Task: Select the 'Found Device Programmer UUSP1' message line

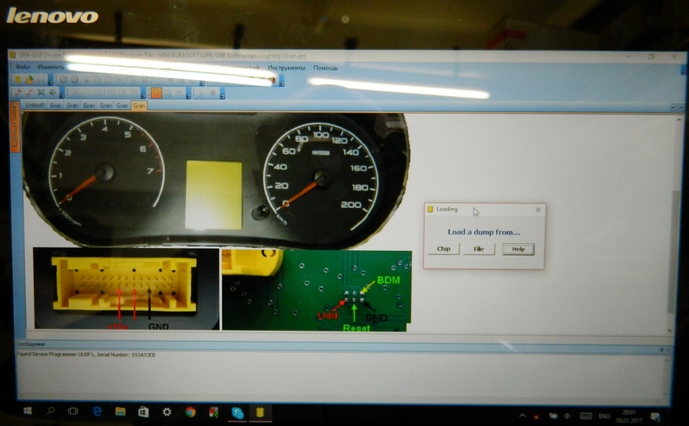Action: pos(86,354)
